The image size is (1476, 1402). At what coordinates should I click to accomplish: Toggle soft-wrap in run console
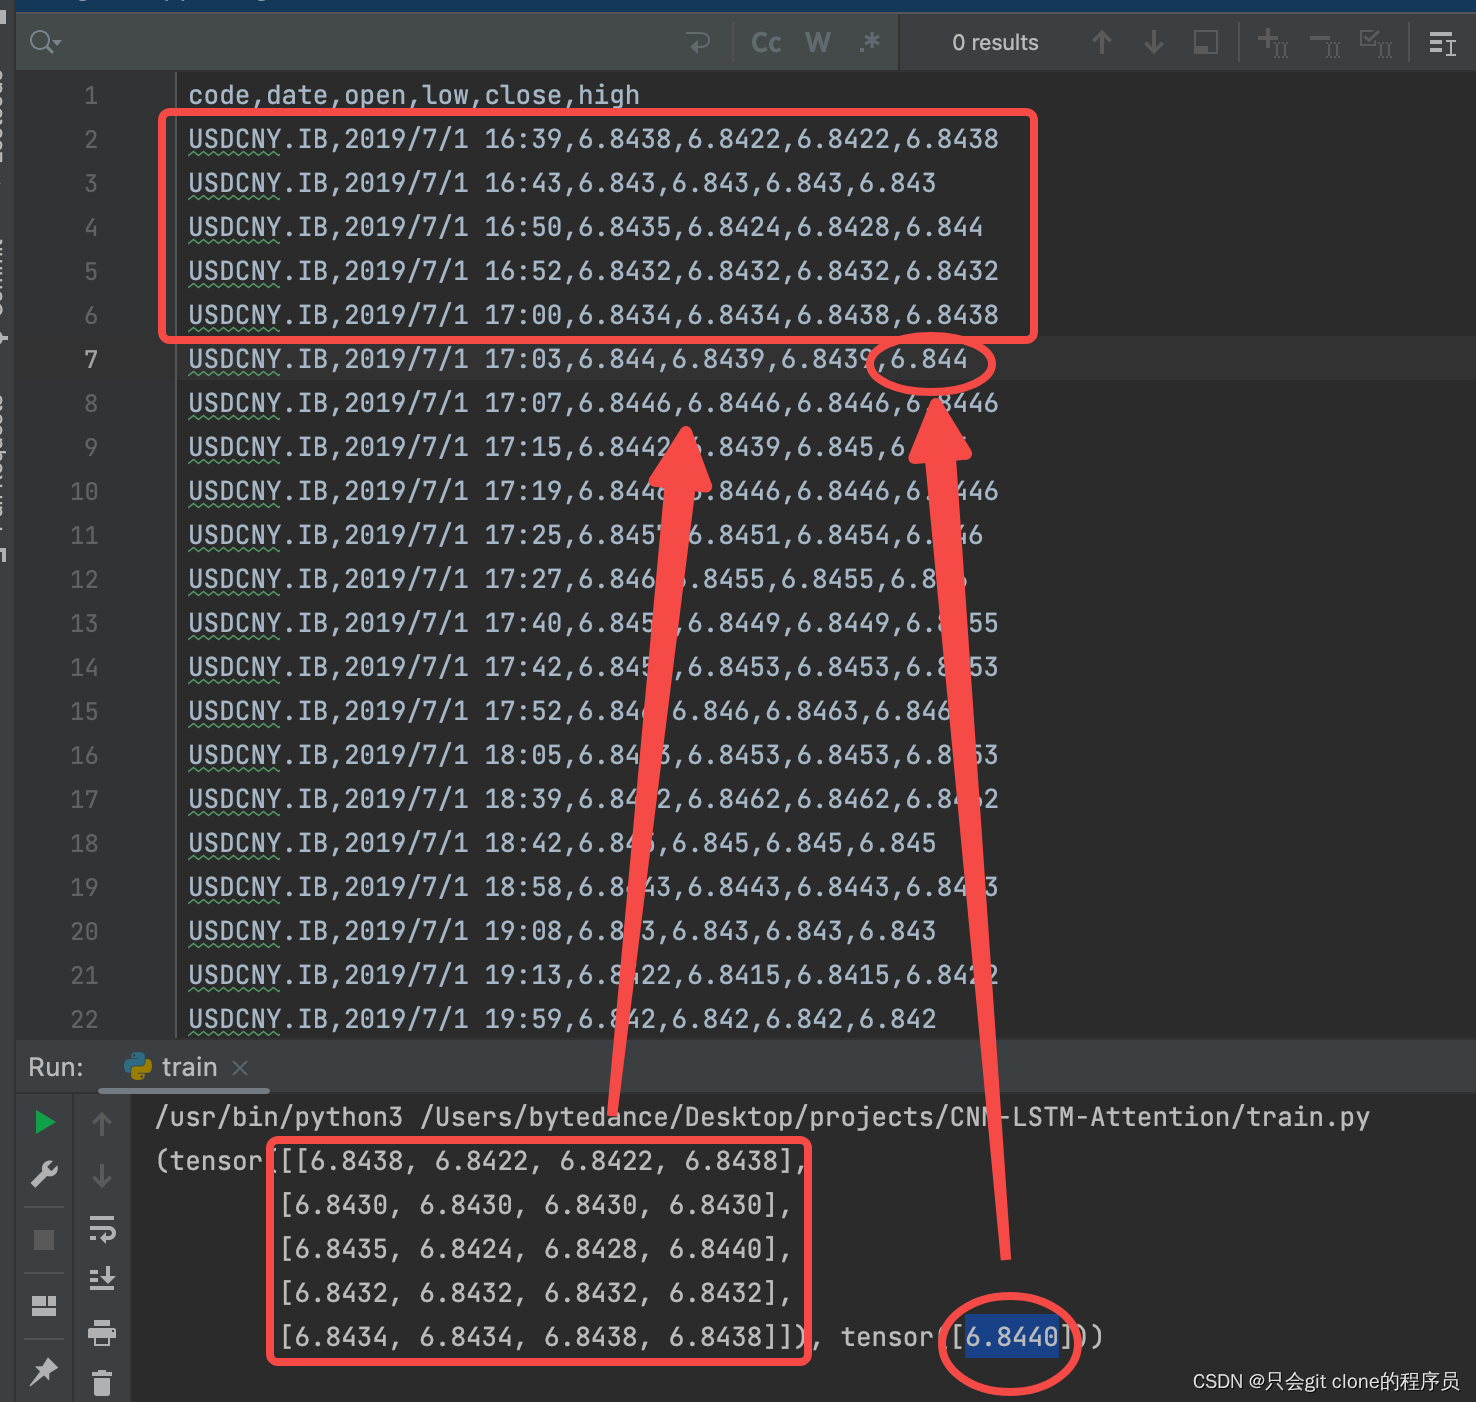click(x=102, y=1228)
